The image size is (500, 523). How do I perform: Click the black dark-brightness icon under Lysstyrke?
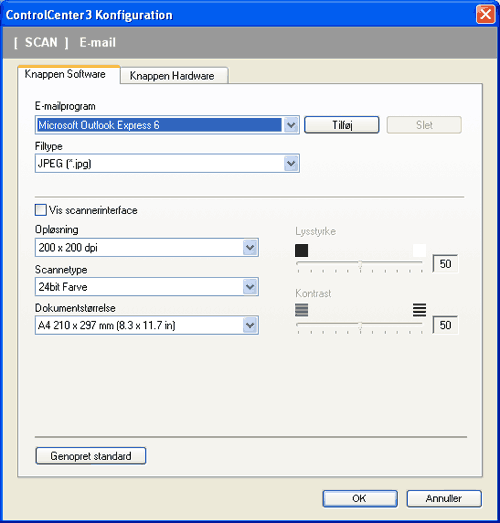coord(301,250)
